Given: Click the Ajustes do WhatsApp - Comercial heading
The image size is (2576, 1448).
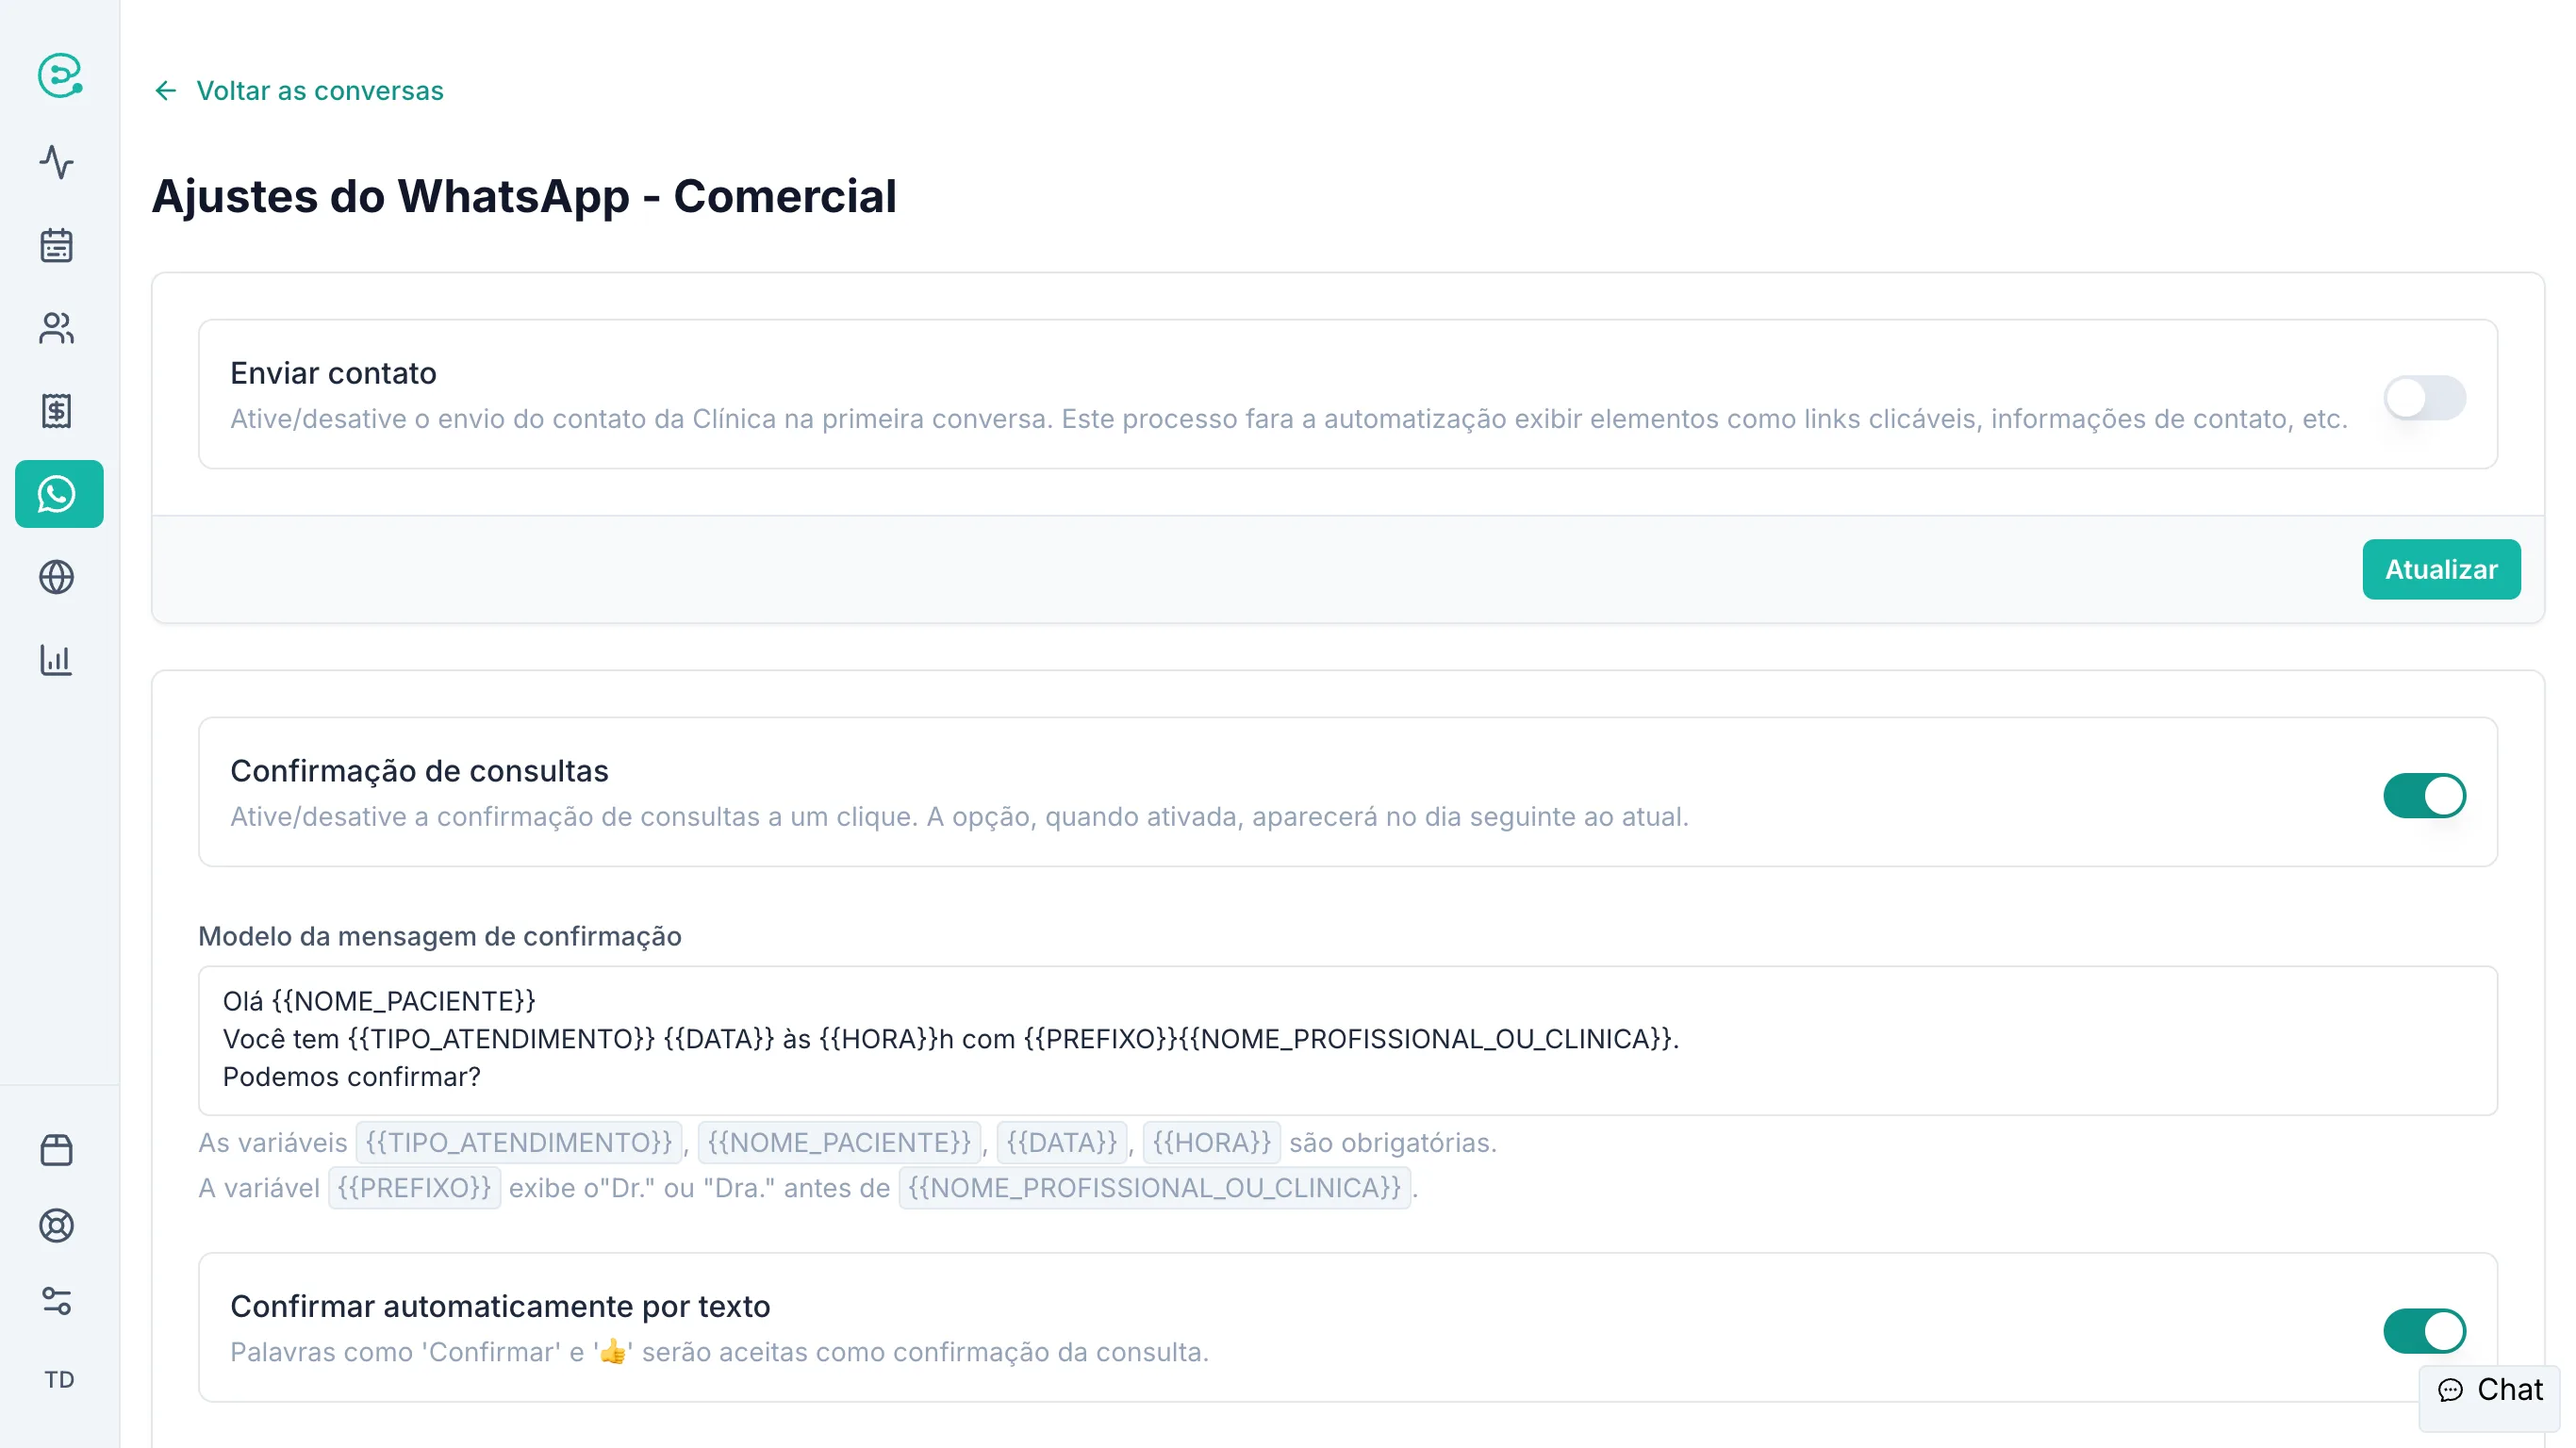Looking at the screenshot, I should pos(524,196).
